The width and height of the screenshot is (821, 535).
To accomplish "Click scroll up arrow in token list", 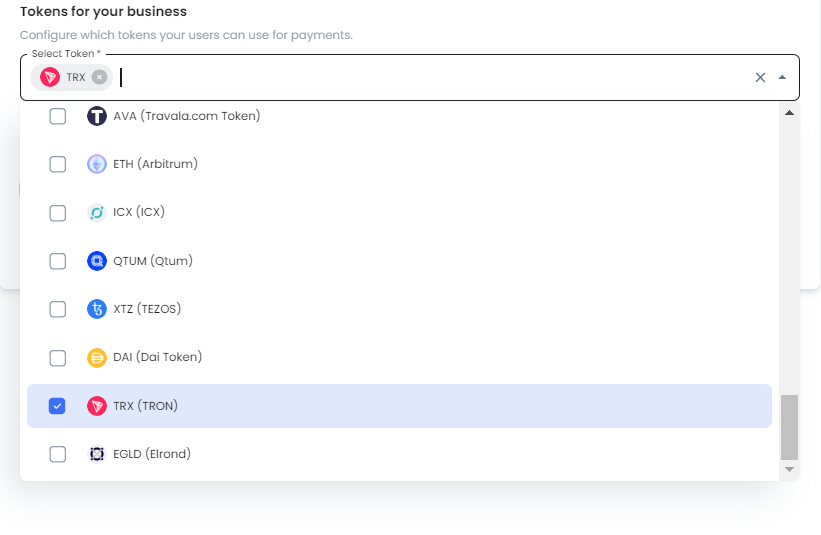I will [790, 113].
